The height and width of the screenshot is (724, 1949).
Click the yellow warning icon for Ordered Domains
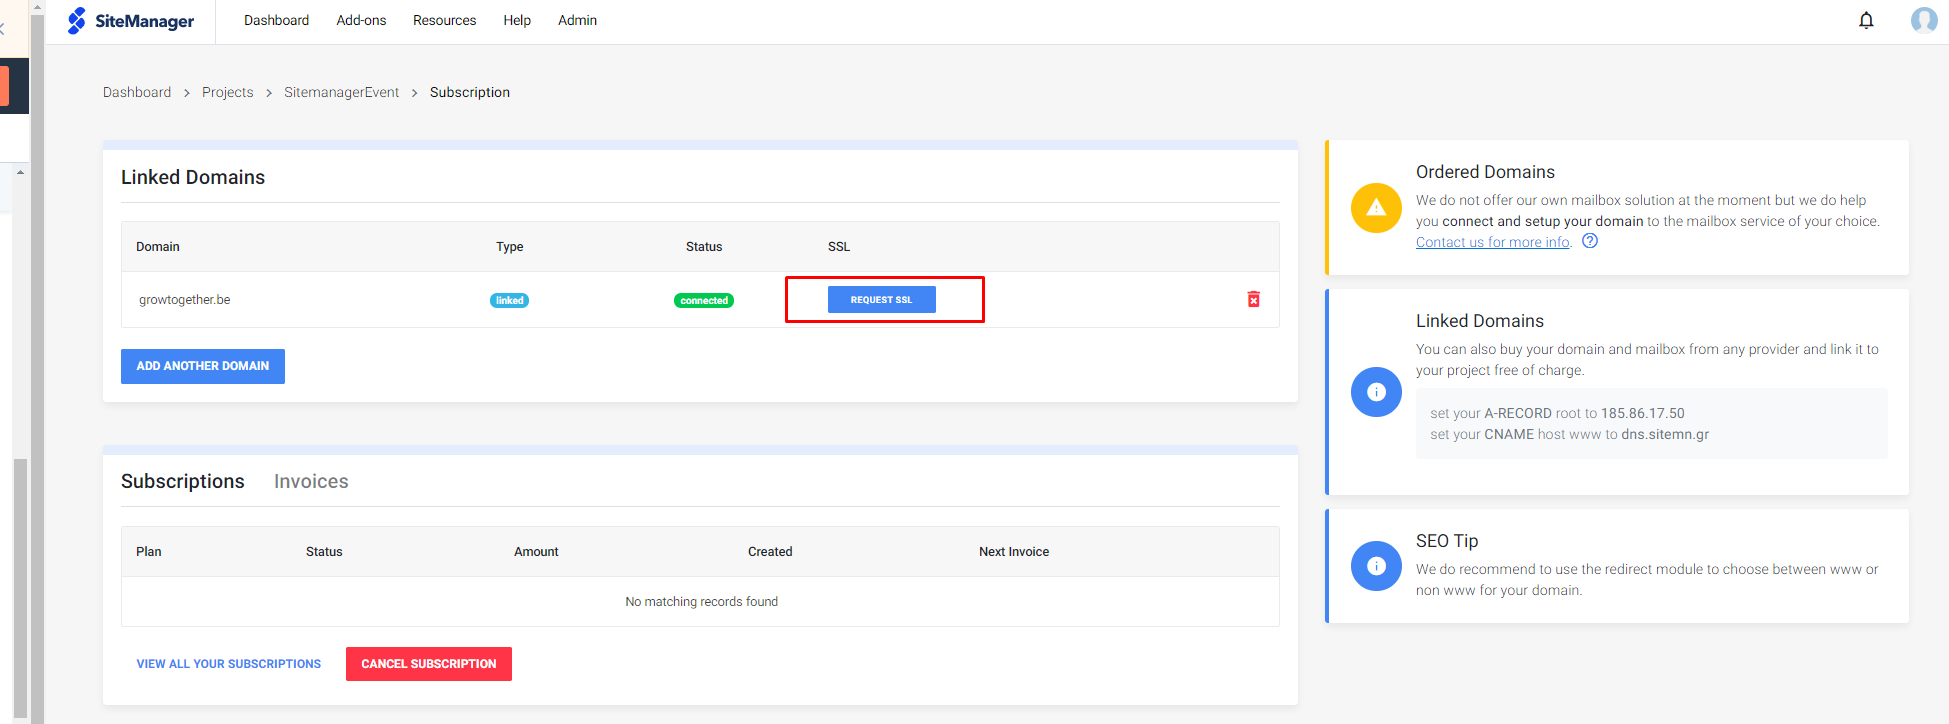click(1376, 207)
